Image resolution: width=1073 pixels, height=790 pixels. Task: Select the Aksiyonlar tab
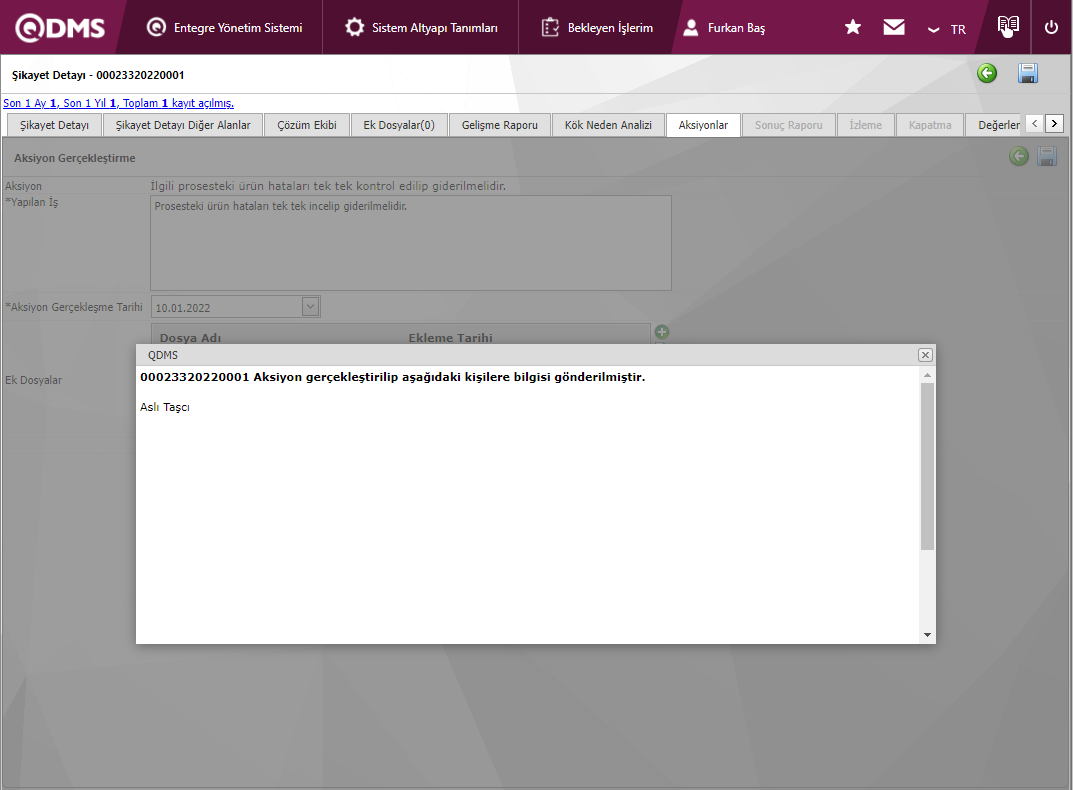pyautogui.click(x=703, y=125)
